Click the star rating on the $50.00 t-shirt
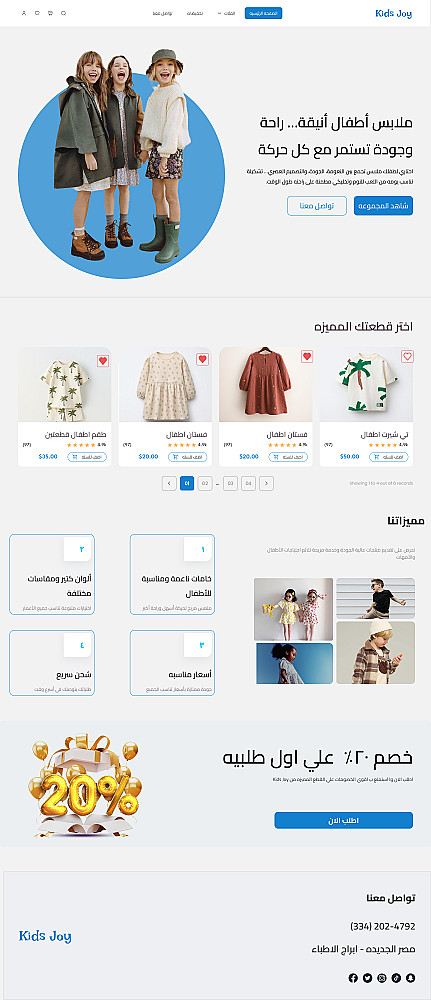 click(383, 445)
